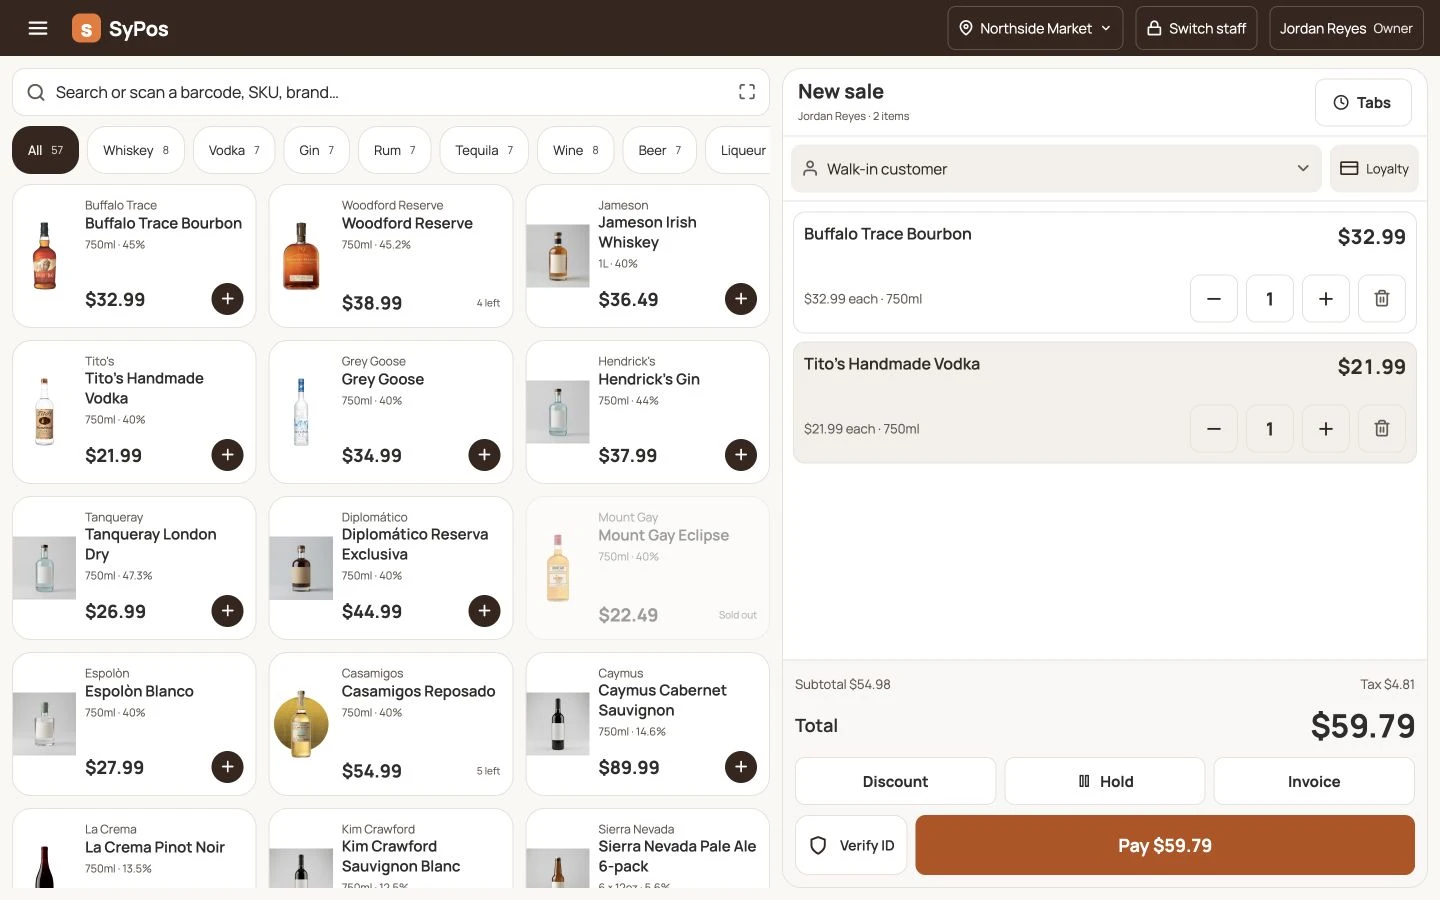This screenshot has width=1440, height=900.
Task: Open the hamburger navigation menu
Action: (x=38, y=28)
